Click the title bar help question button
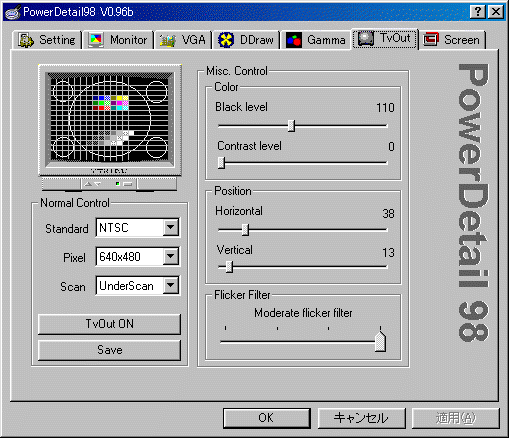This screenshot has height=438, width=509. coord(478,12)
